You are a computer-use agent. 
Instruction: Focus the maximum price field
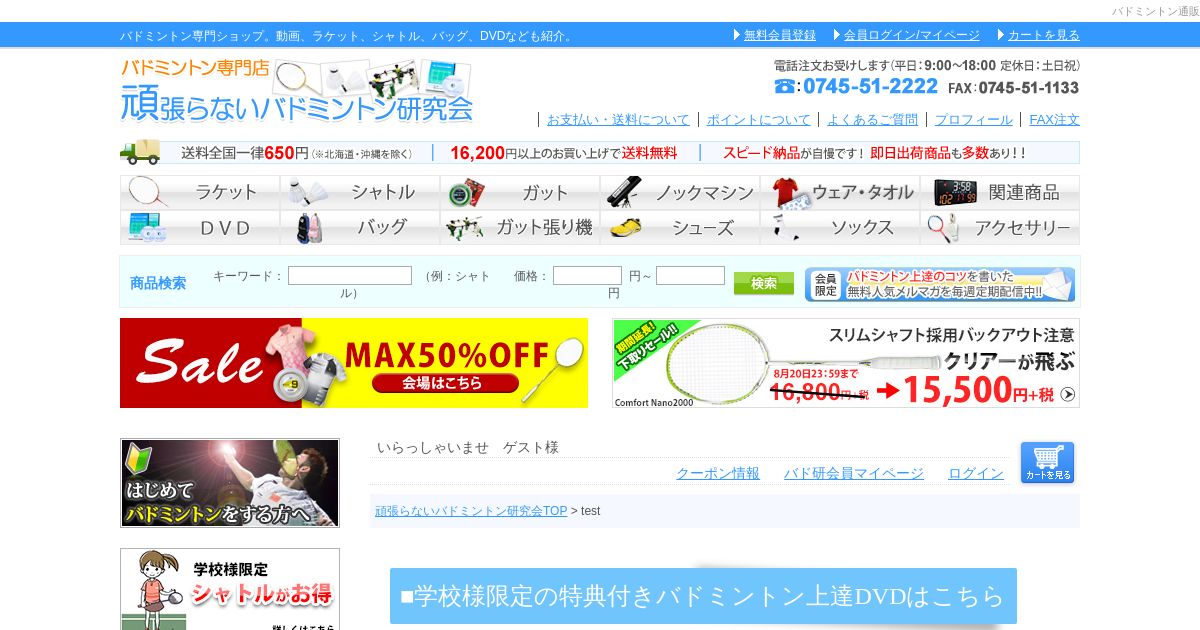coord(690,276)
